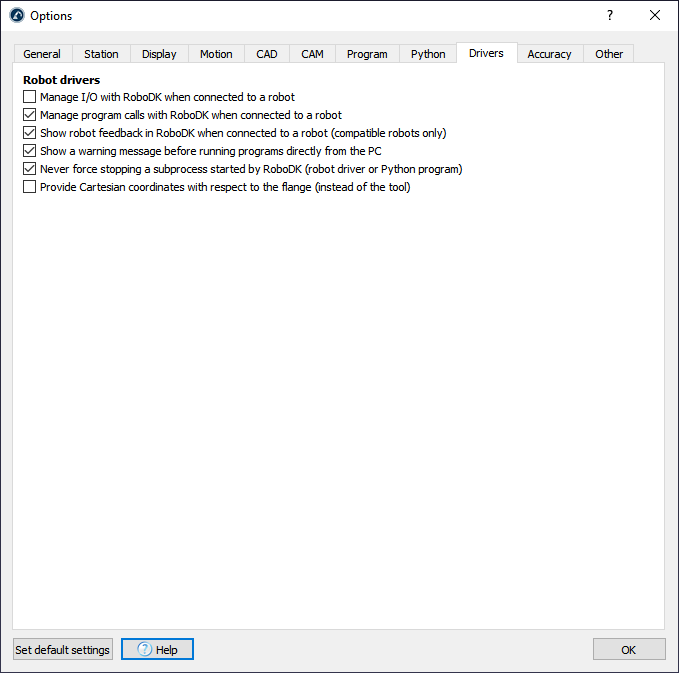The height and width of the screenshot is (673, 679).
Task: Go to the Display tab
Action: (x=159, y=54)
